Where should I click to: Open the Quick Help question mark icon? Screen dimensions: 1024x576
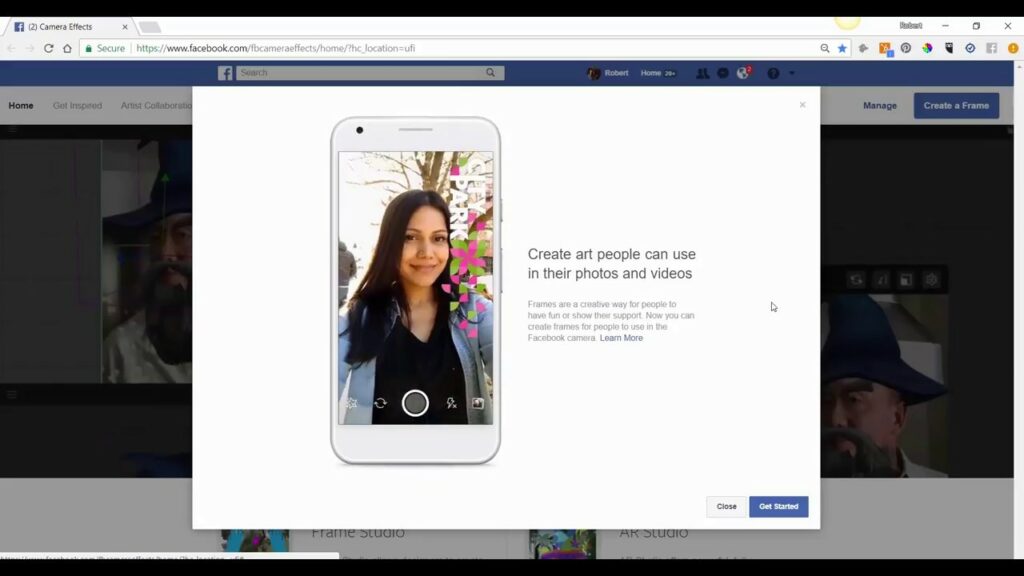tap(773, 73)
